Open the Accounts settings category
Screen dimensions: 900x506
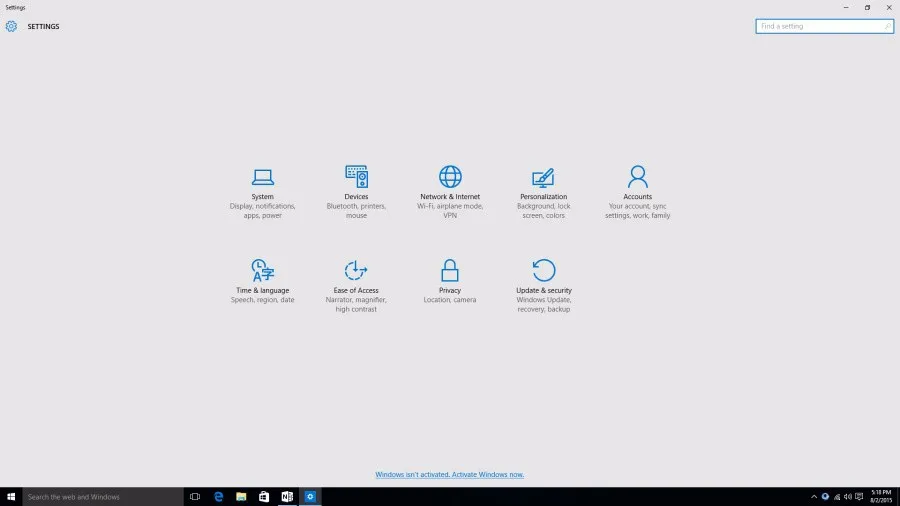[x=637, y=193]
